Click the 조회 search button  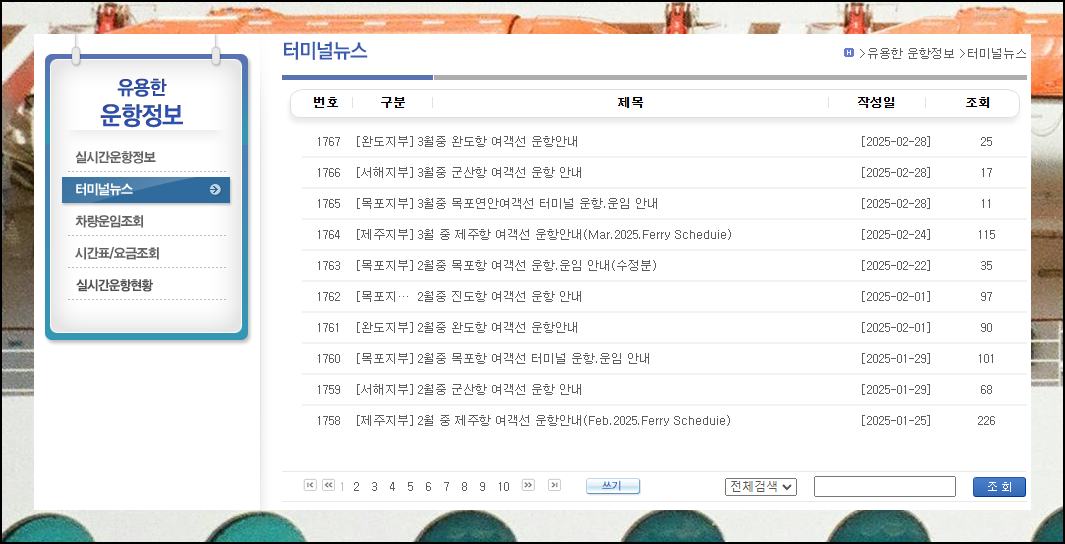[999, 487]
